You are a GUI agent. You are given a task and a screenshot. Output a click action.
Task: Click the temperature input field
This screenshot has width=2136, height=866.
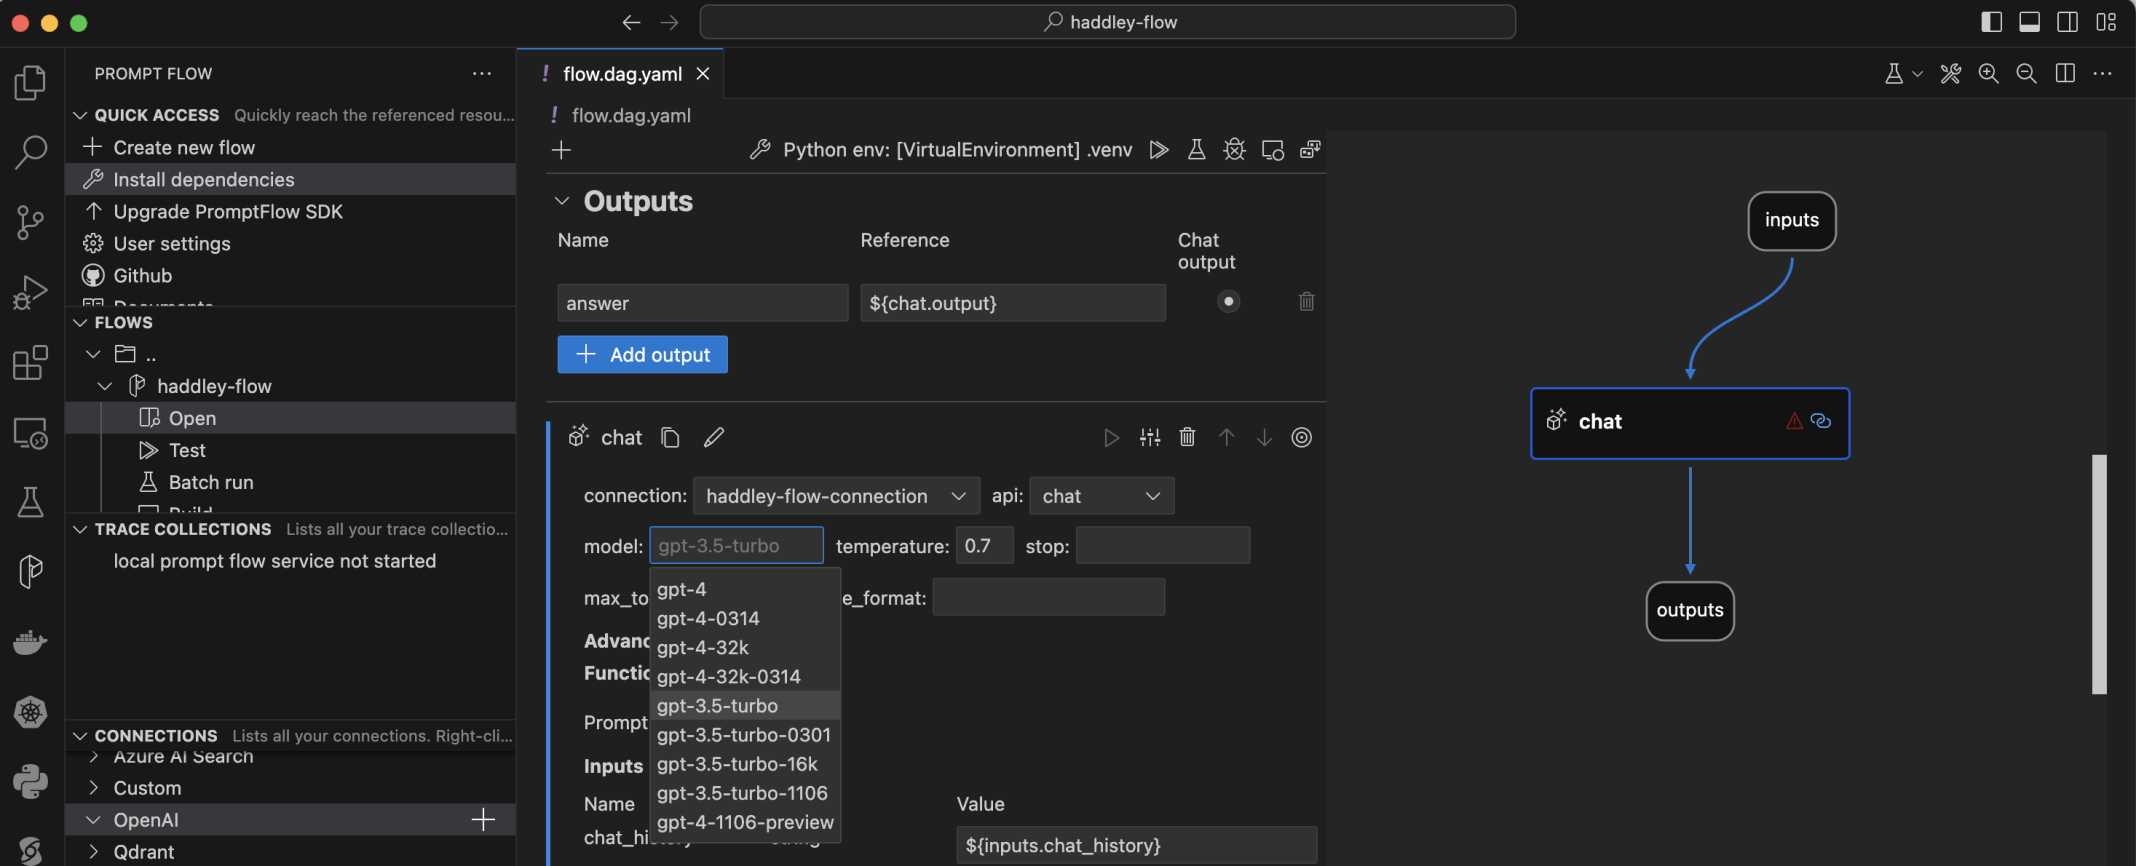[x=983, y=546]
